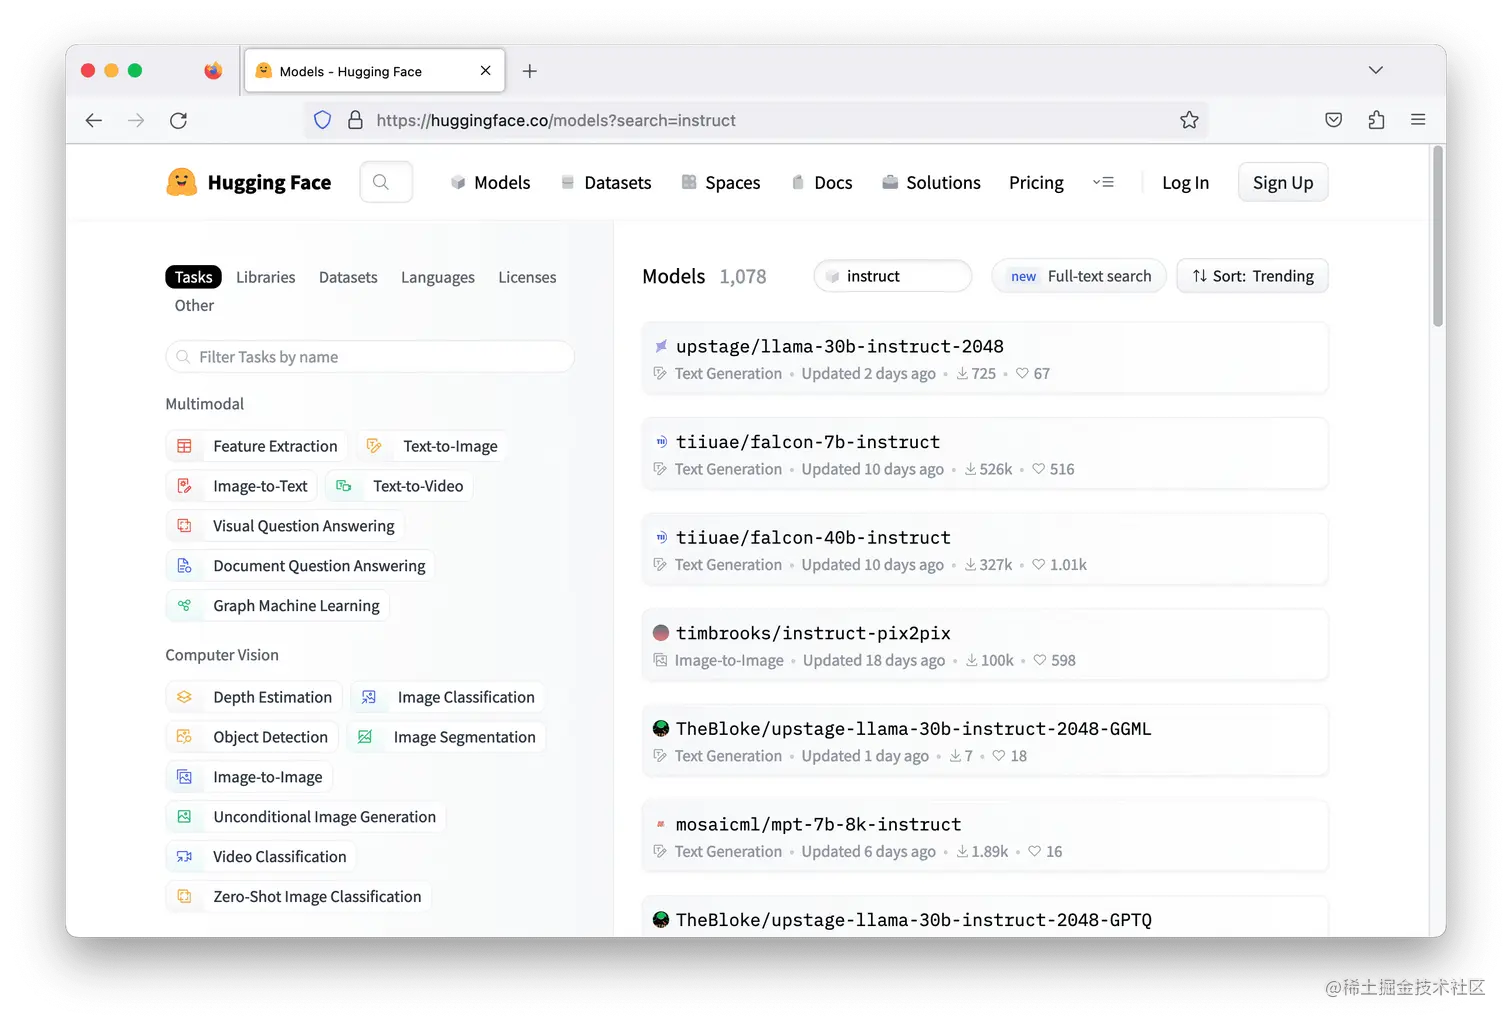This screenshot has width=1512, height=1024.
Task: Click the instruct model search field
Action: point(893,276)
